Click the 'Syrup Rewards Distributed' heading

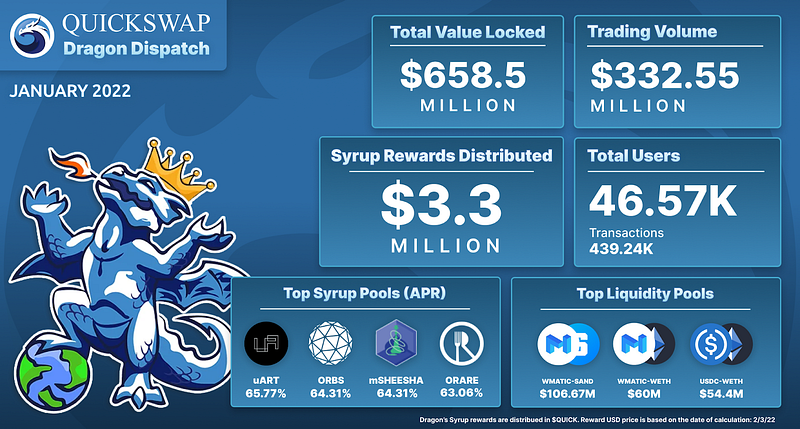(441, 156)
